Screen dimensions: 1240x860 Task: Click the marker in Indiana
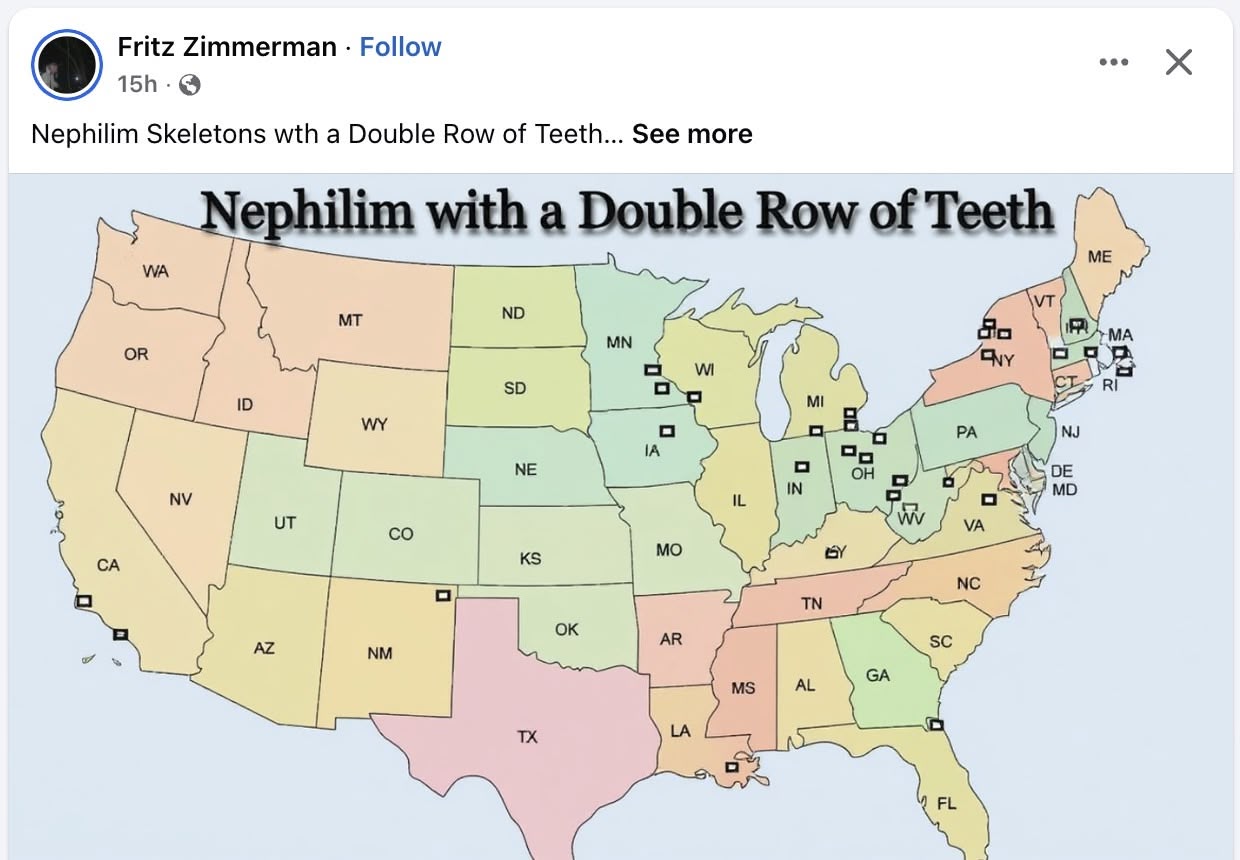(801, 467)
